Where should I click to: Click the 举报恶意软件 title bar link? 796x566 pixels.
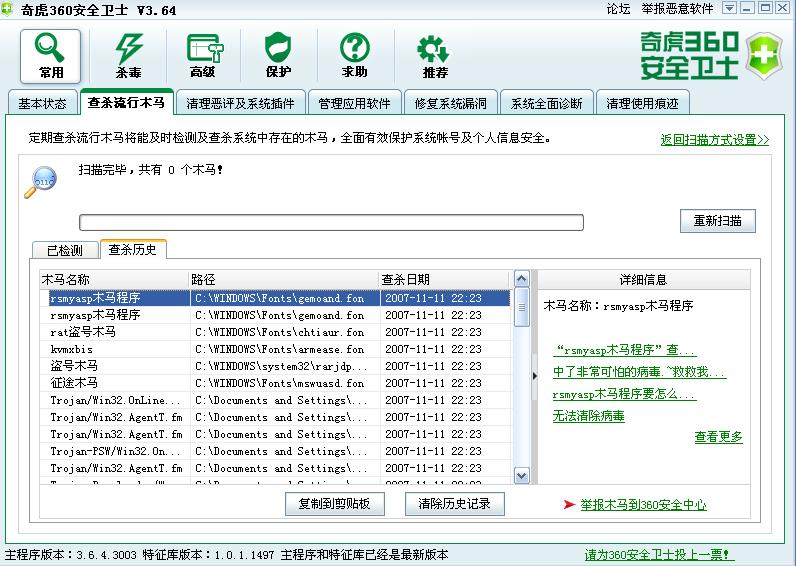tap(677, 9)
